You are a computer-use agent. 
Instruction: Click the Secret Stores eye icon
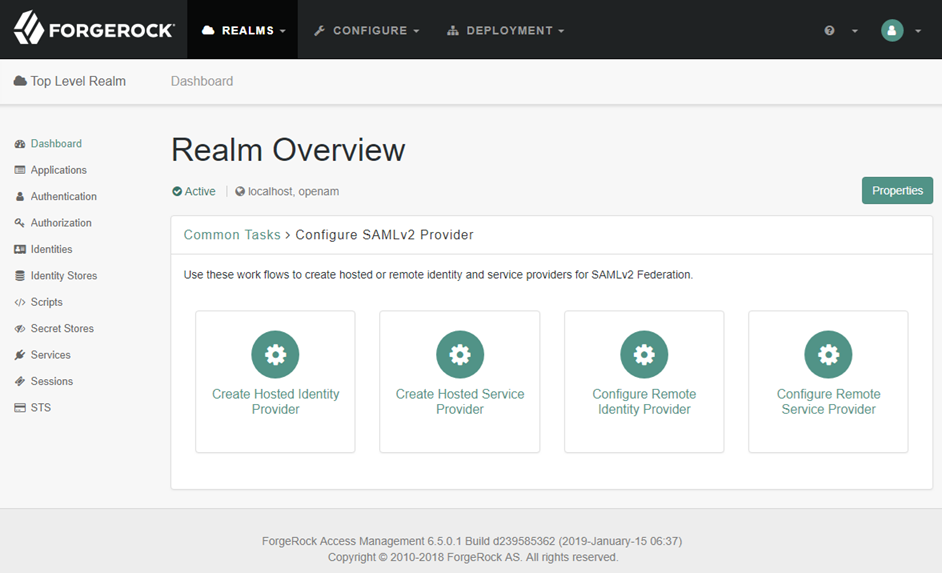click(20, 329)
